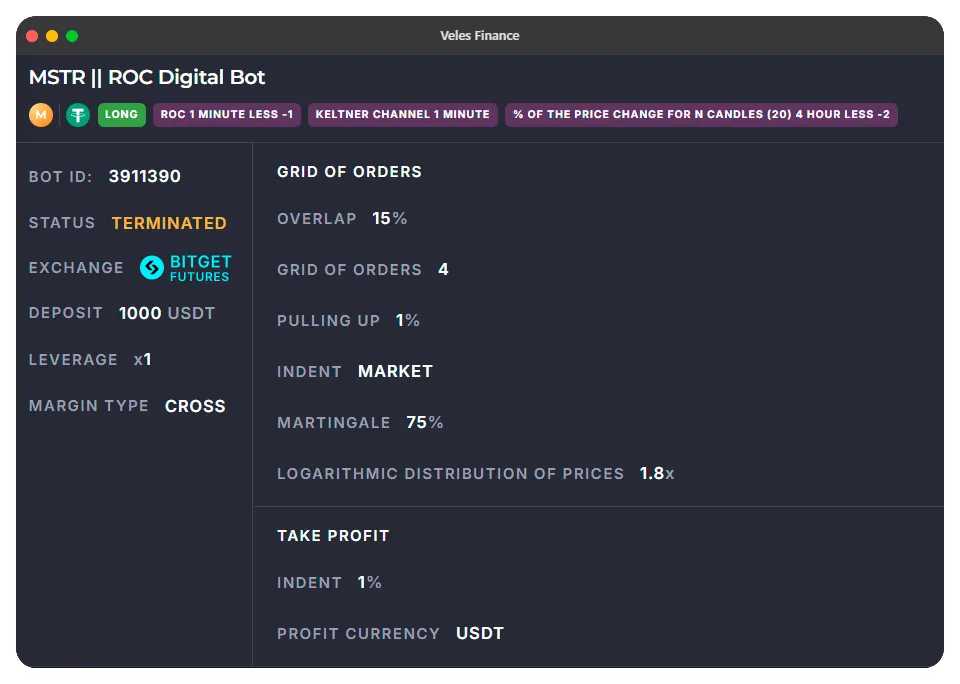Click the % of Price Change filter tag
This screenshot has width=960, height=684.
point(701,115)
